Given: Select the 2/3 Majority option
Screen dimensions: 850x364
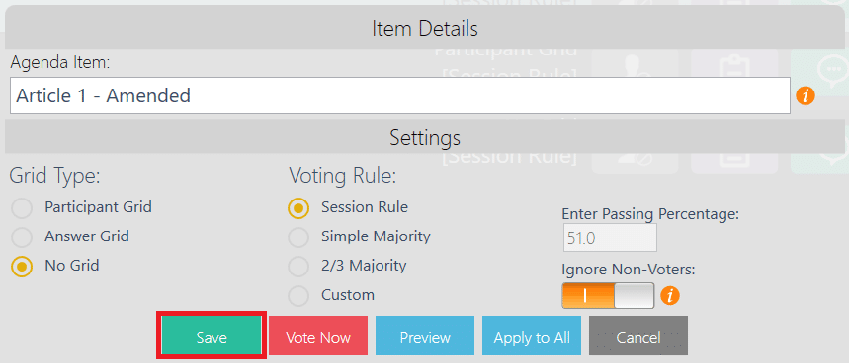Looking at the screenshot, I should 299,266.
